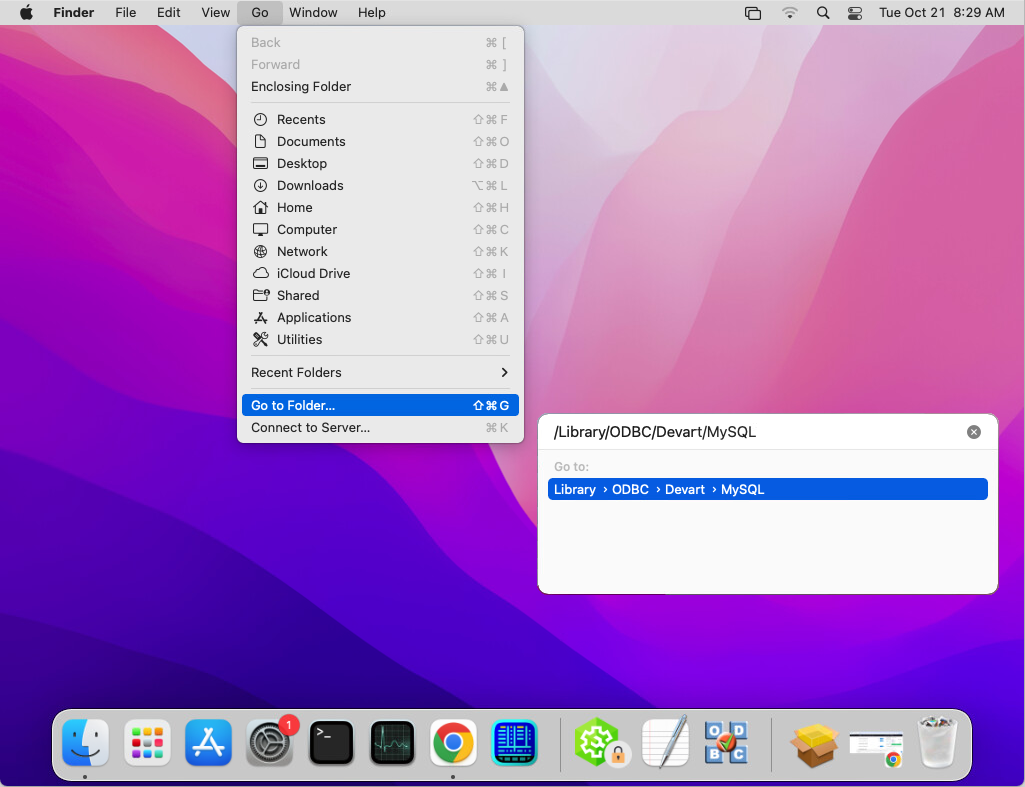Open System Preferences with notification badge
The image size is (1025, 787).
[x=269, y=743]
